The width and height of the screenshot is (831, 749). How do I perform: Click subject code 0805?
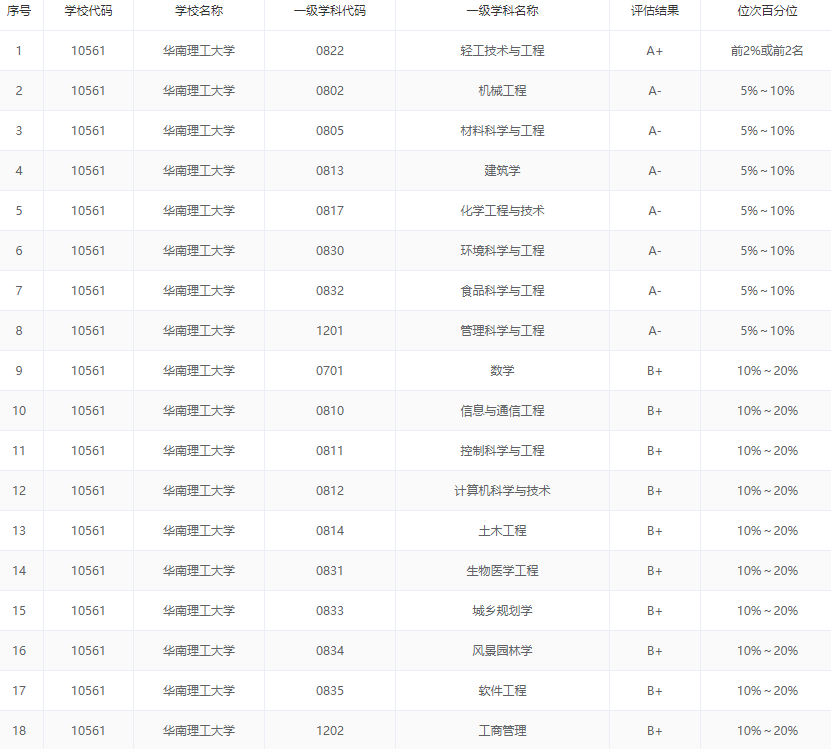330,131
